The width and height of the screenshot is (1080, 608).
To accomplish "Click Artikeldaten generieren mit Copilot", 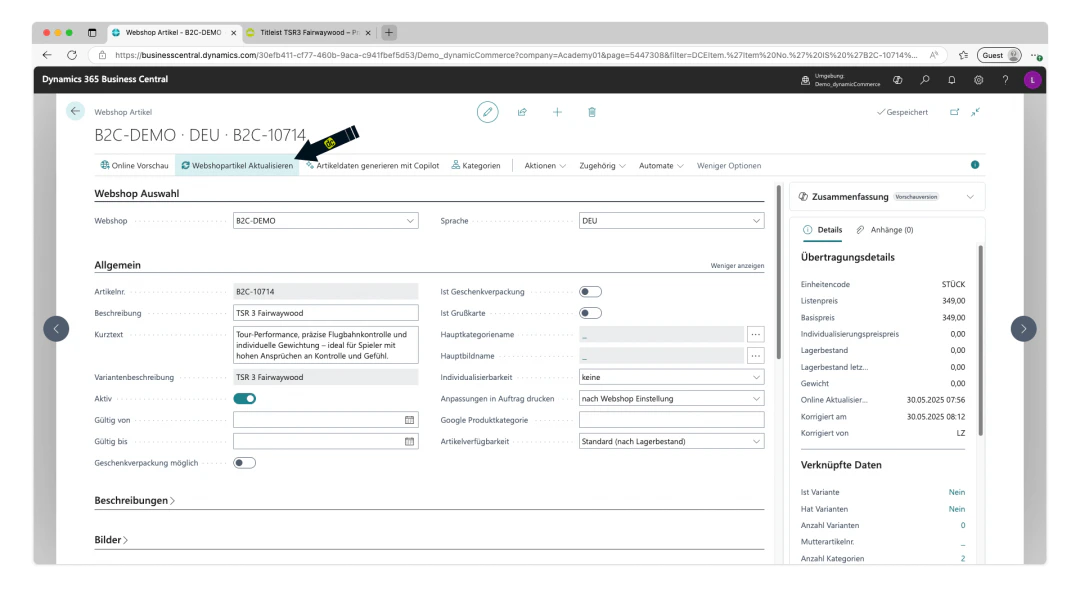I will tap(373, 166).
